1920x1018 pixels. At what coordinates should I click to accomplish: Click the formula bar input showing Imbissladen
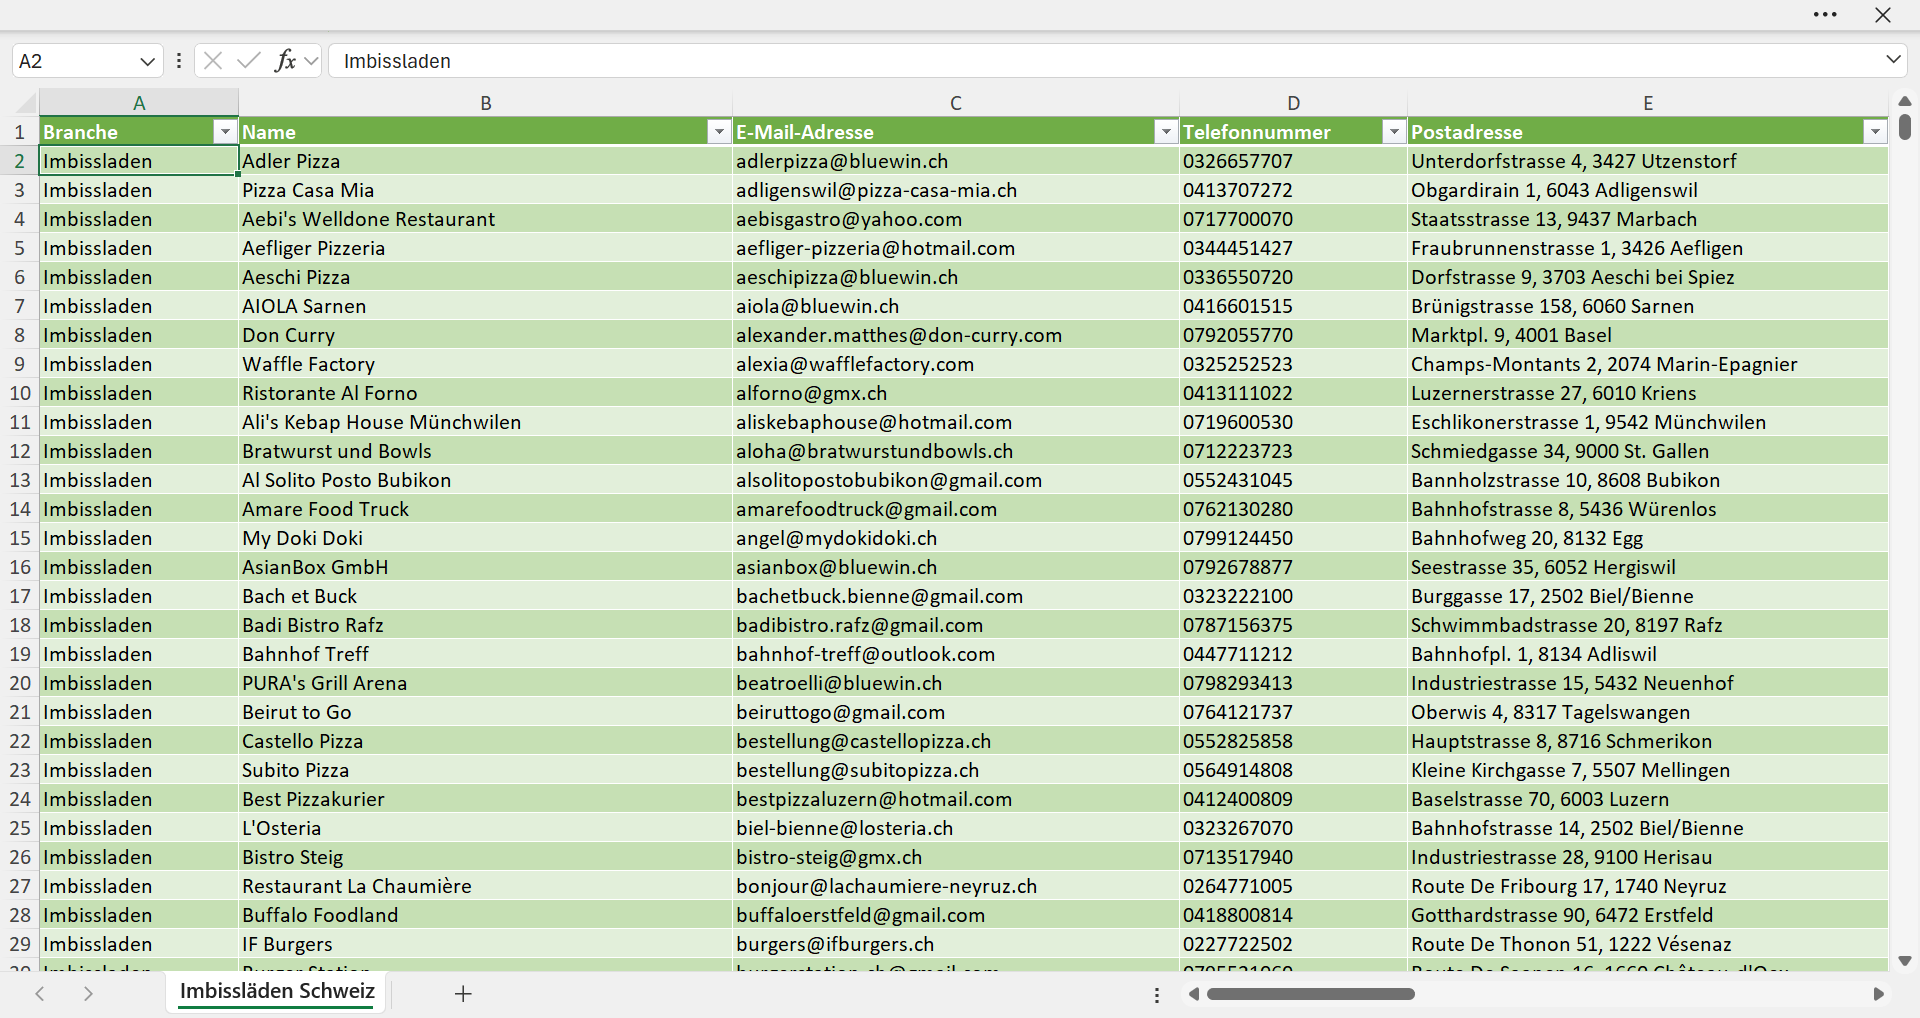(1105, 61)
